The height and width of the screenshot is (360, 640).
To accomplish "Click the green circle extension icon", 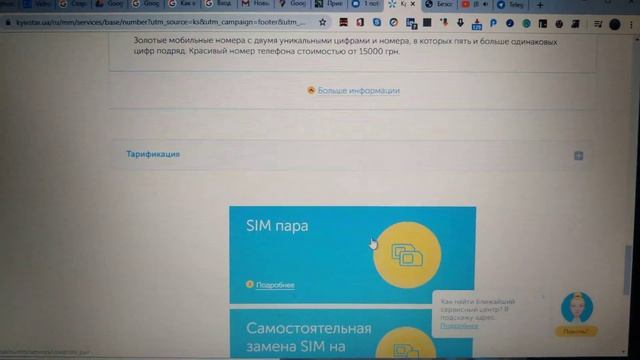I will 526,24.
